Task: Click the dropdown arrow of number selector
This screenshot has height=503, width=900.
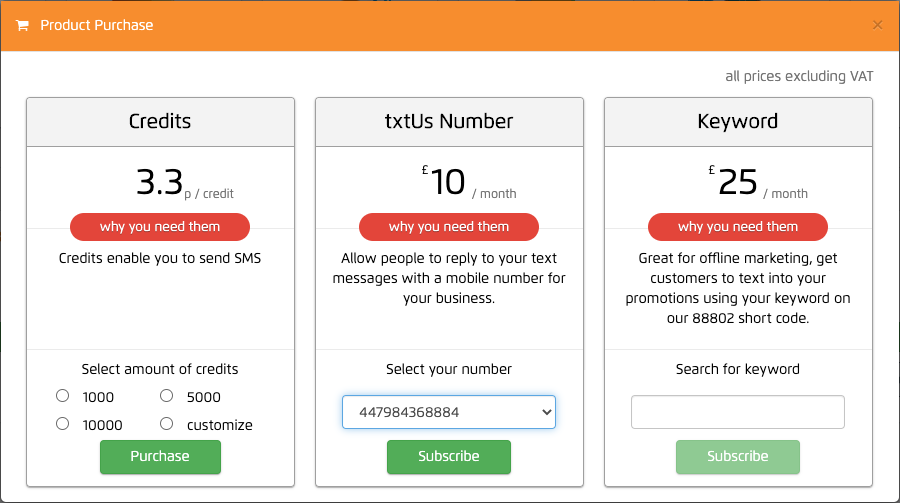Action: pyautogui.click(x=546, y=412)
